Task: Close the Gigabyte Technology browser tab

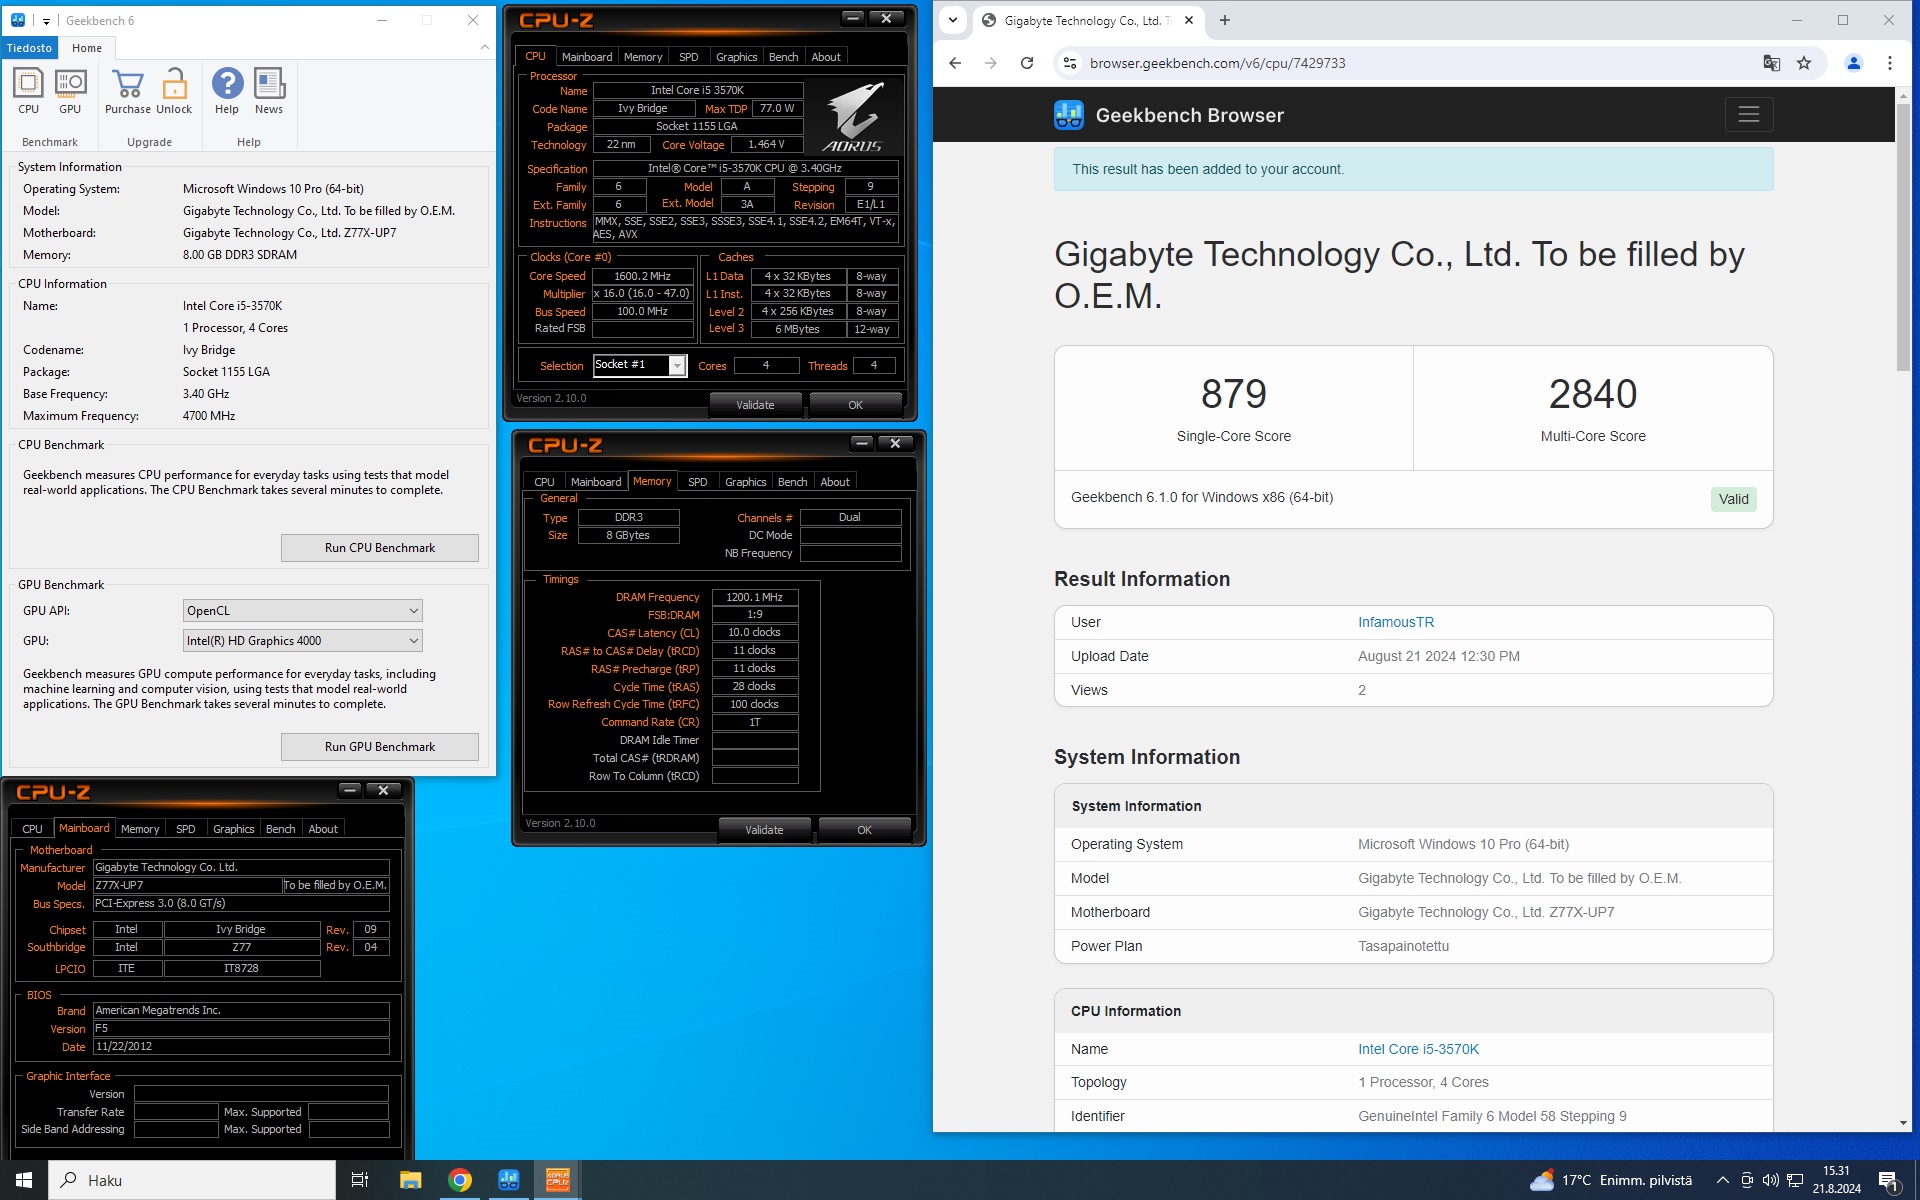Action: tap(1189, 20)
